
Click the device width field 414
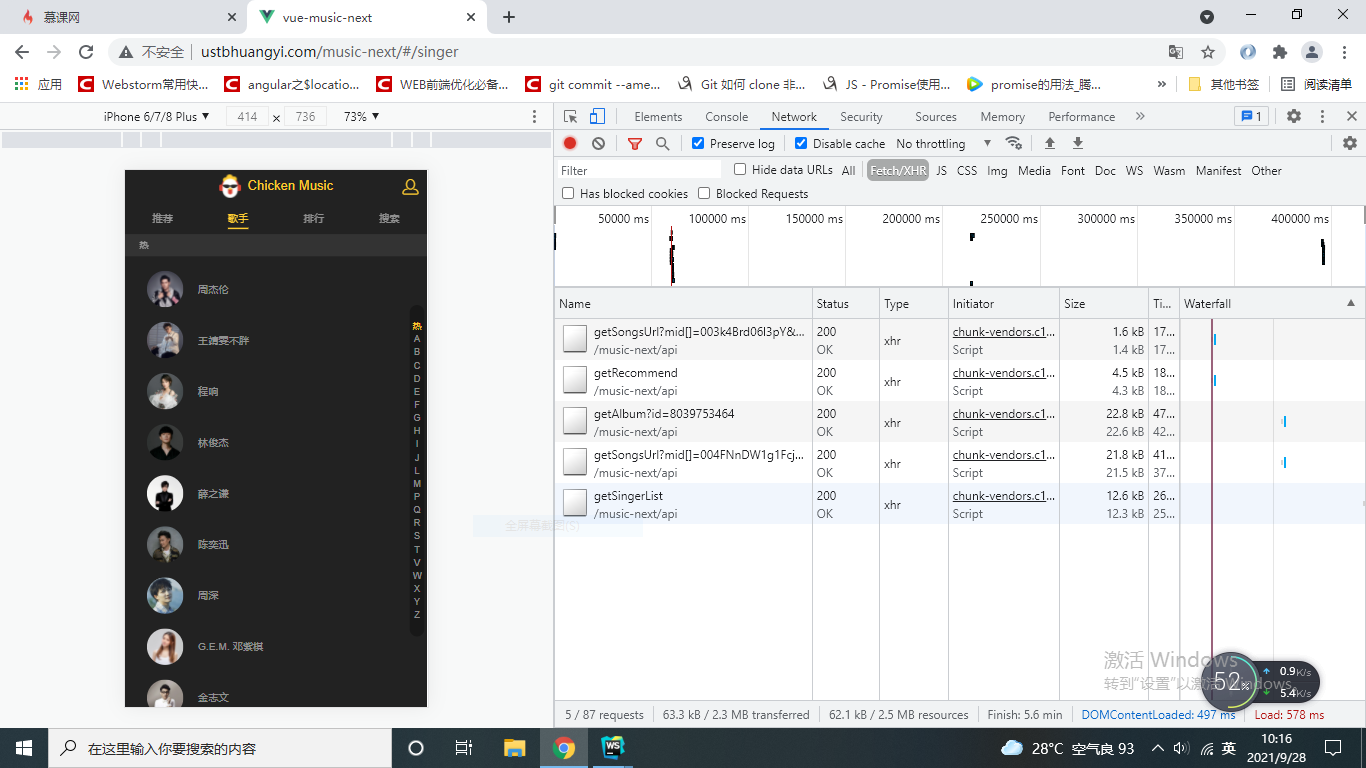248,117
